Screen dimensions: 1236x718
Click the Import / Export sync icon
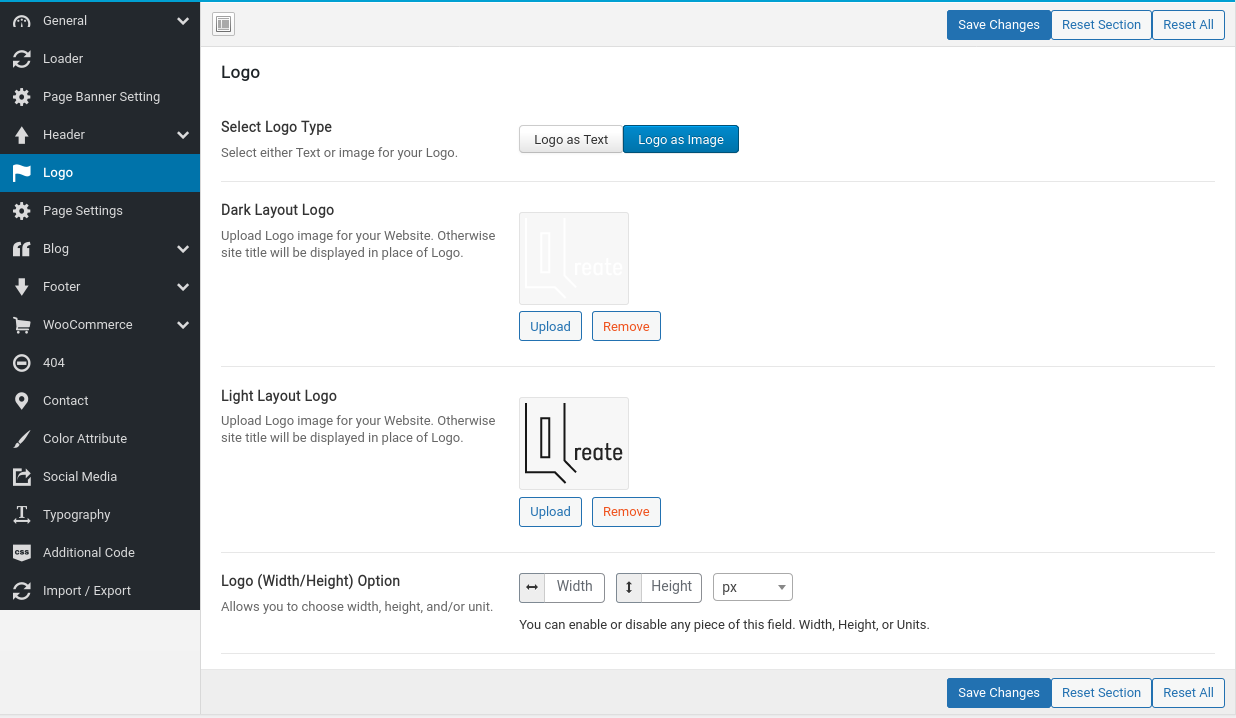coord(21,591)
